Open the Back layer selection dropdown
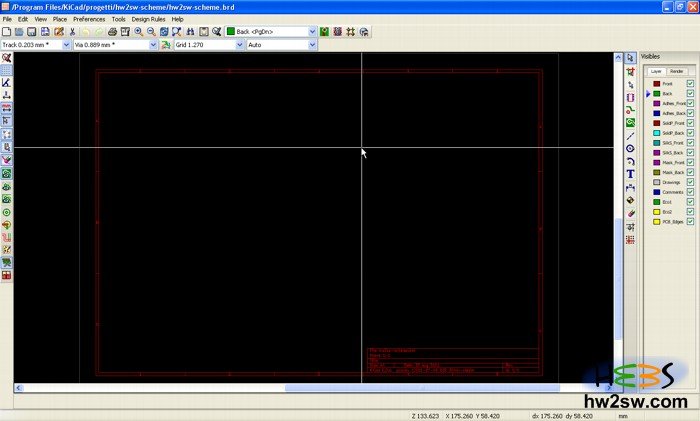The width and height of the screenshot is (700, 421). (x=312, y=32)
